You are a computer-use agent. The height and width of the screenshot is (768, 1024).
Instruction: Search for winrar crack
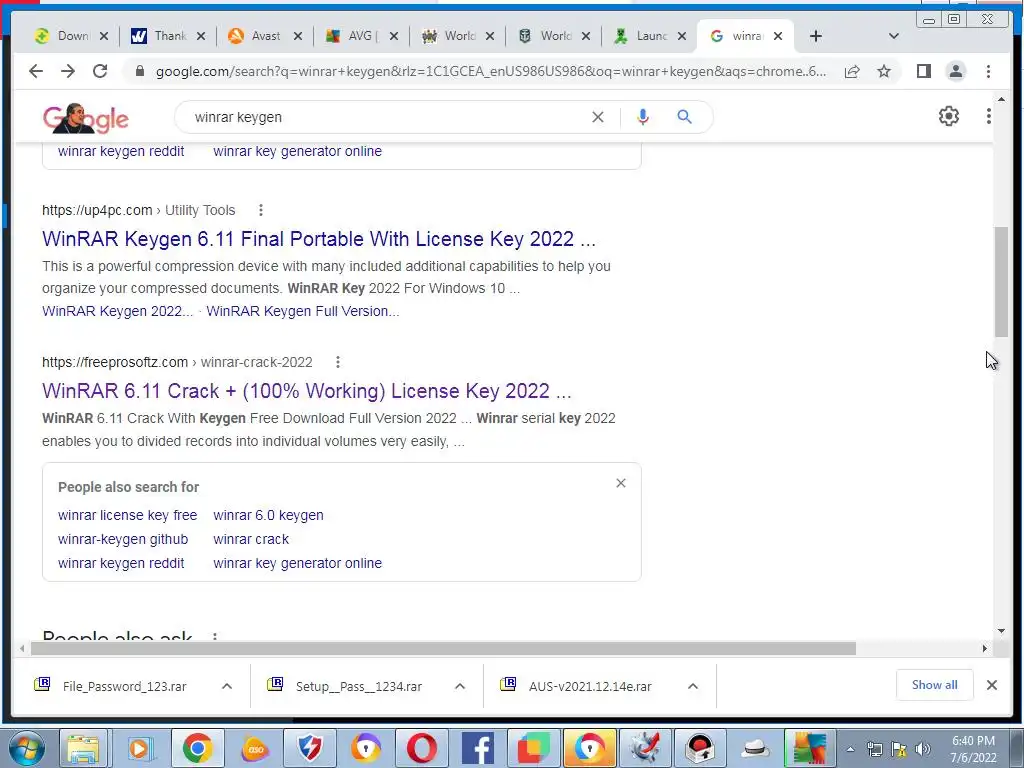251,539
